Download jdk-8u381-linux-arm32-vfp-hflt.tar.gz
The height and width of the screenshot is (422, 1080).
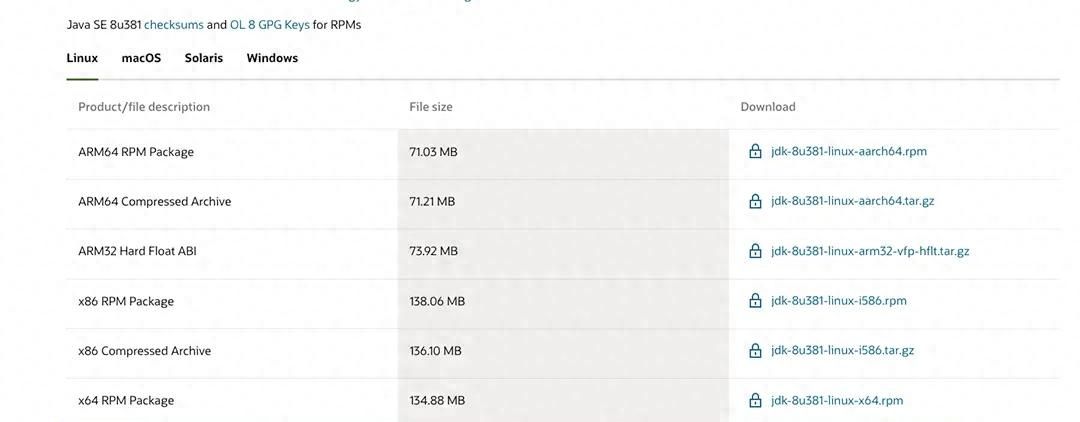click(870, 251)
